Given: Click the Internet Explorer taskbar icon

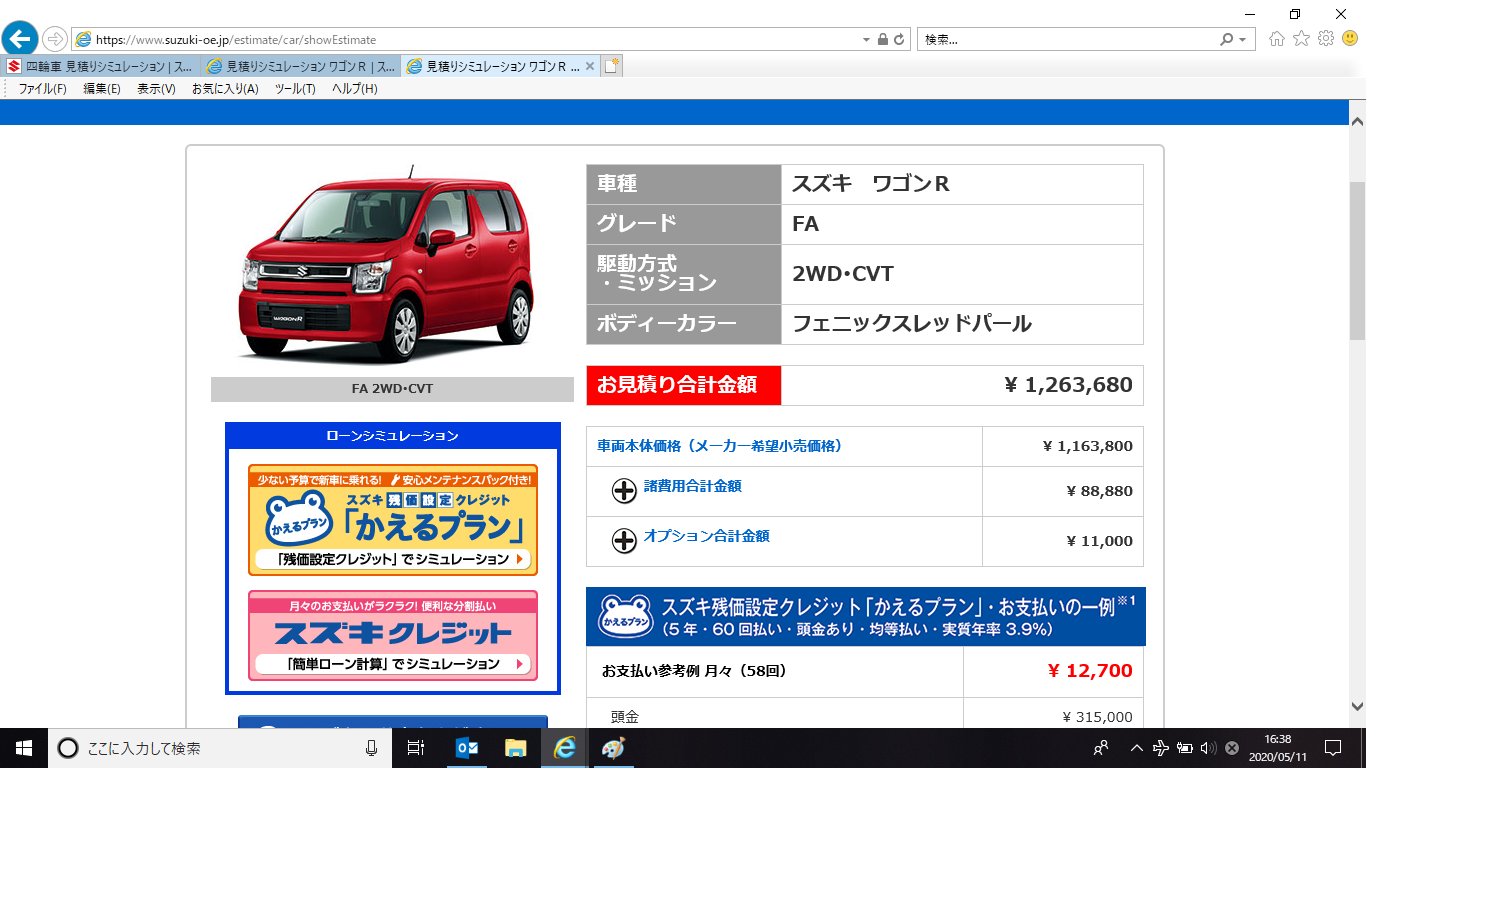Looking at the screenshot, I should click(565, 748).
